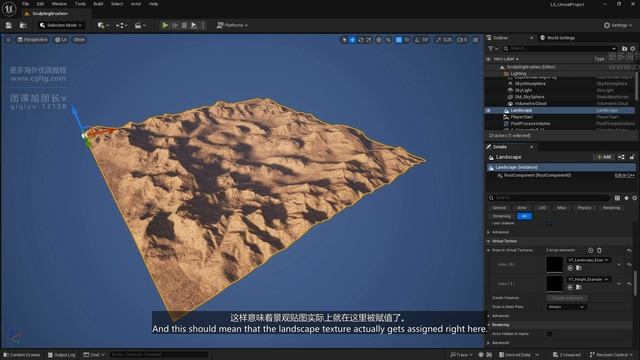Click the Details search field

point(549,198)
